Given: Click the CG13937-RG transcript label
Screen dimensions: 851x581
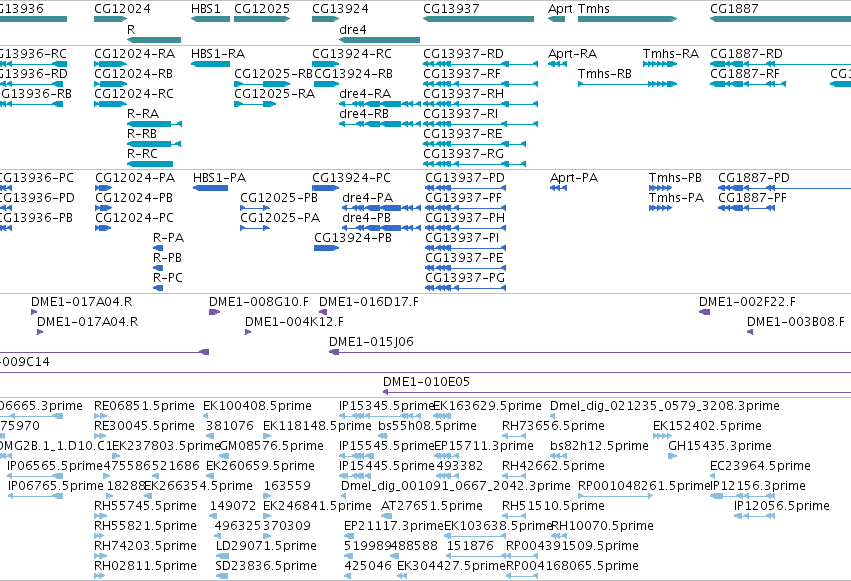Looking at the screenshot, I should tap(463, 154).
